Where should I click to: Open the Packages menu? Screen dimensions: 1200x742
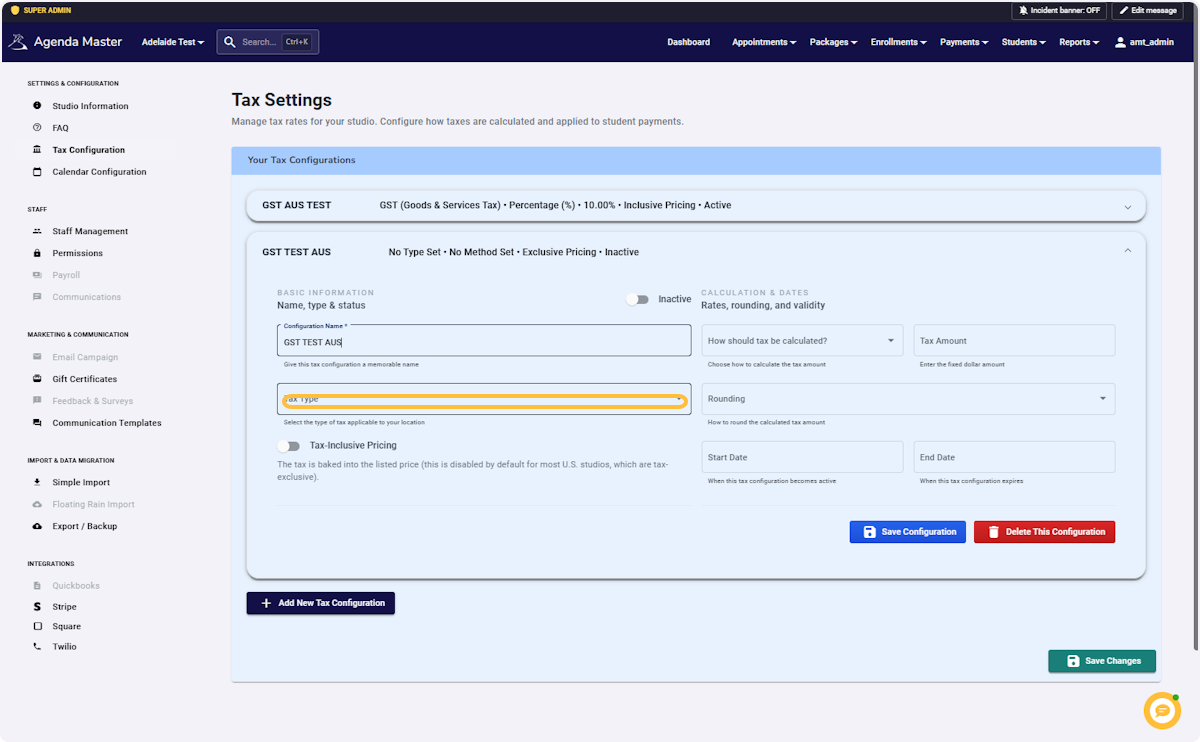(x=834, y=42)
